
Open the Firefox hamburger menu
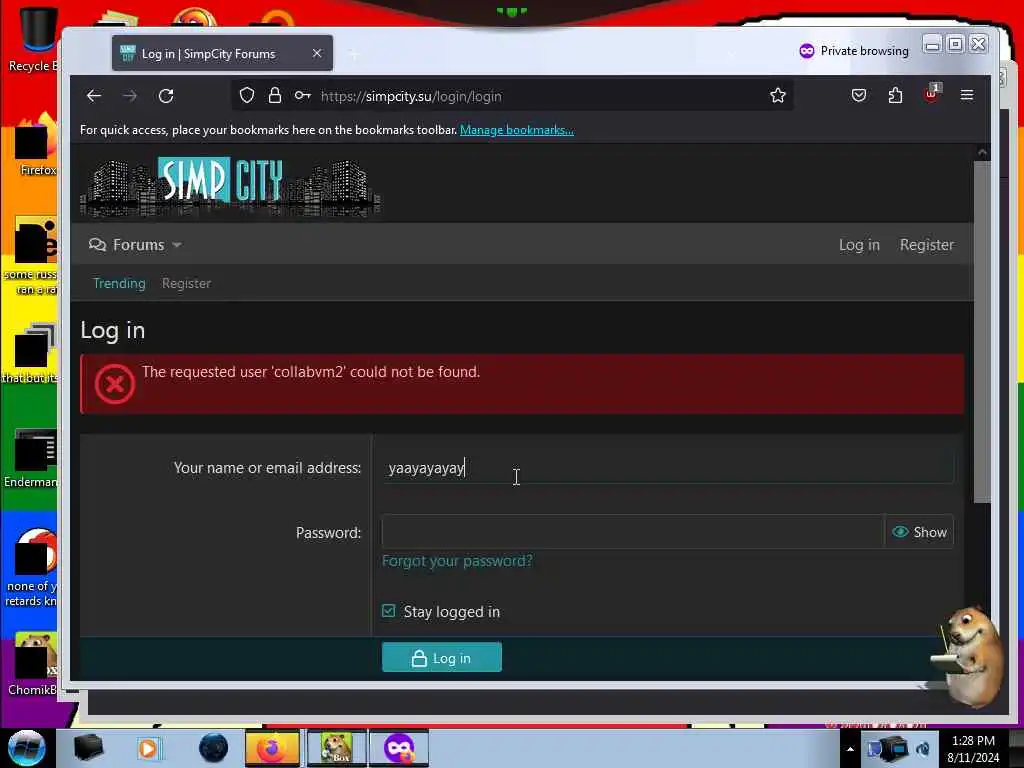tap(967, 95)
